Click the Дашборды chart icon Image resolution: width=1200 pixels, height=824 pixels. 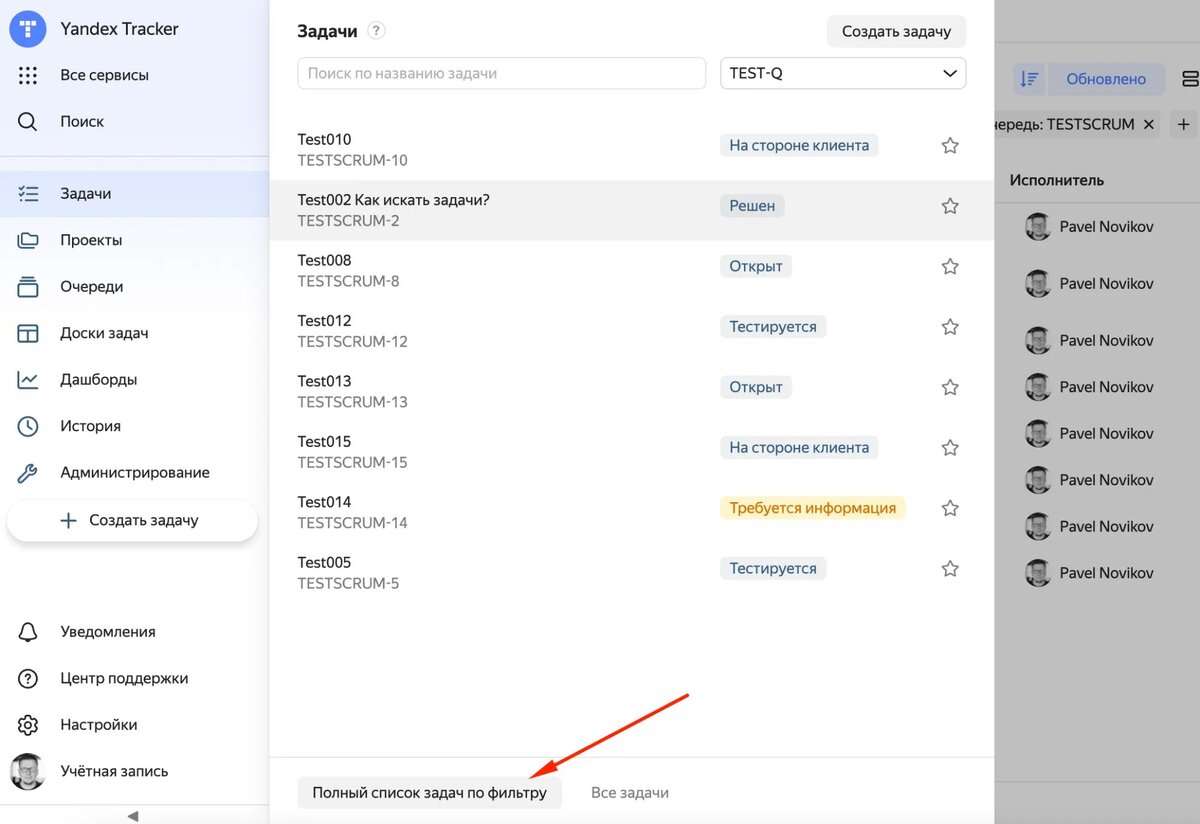[x=28, y=379]
